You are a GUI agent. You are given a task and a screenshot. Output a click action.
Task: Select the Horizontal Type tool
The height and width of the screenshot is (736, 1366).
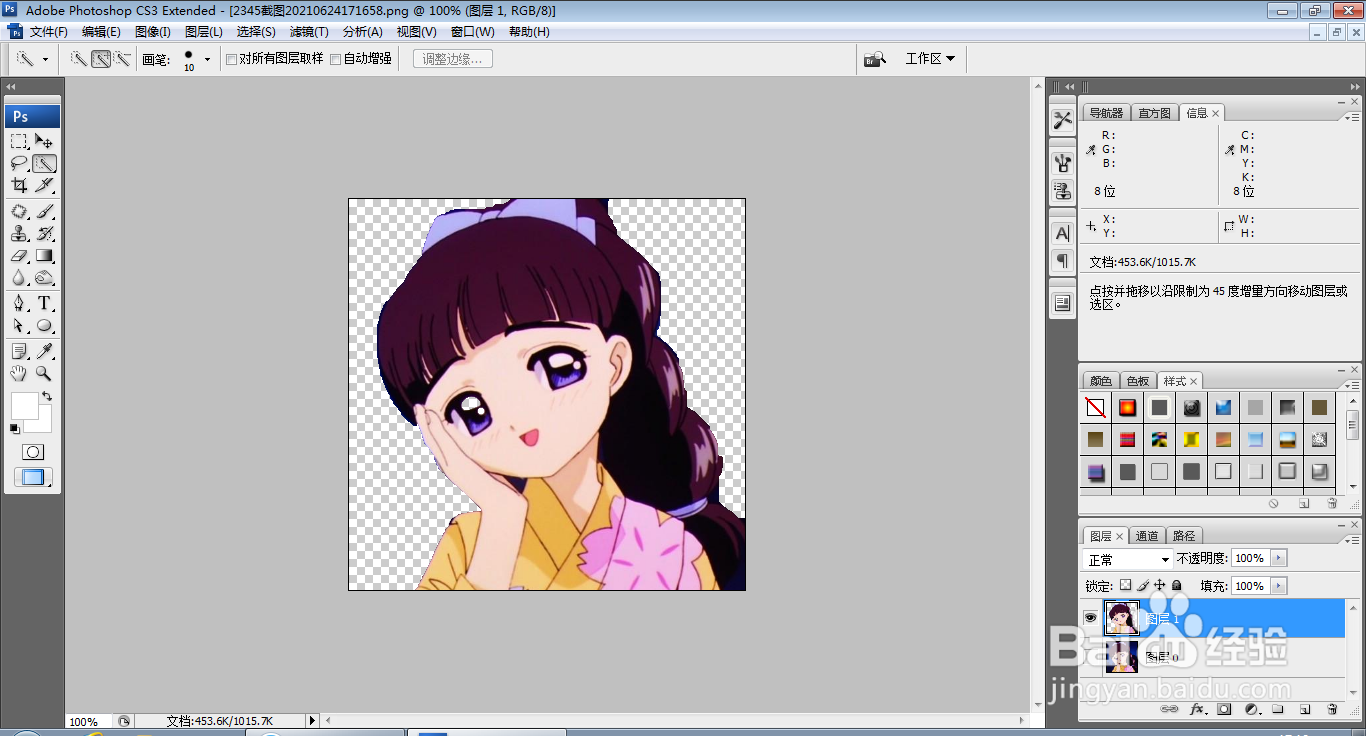(44, 304)
